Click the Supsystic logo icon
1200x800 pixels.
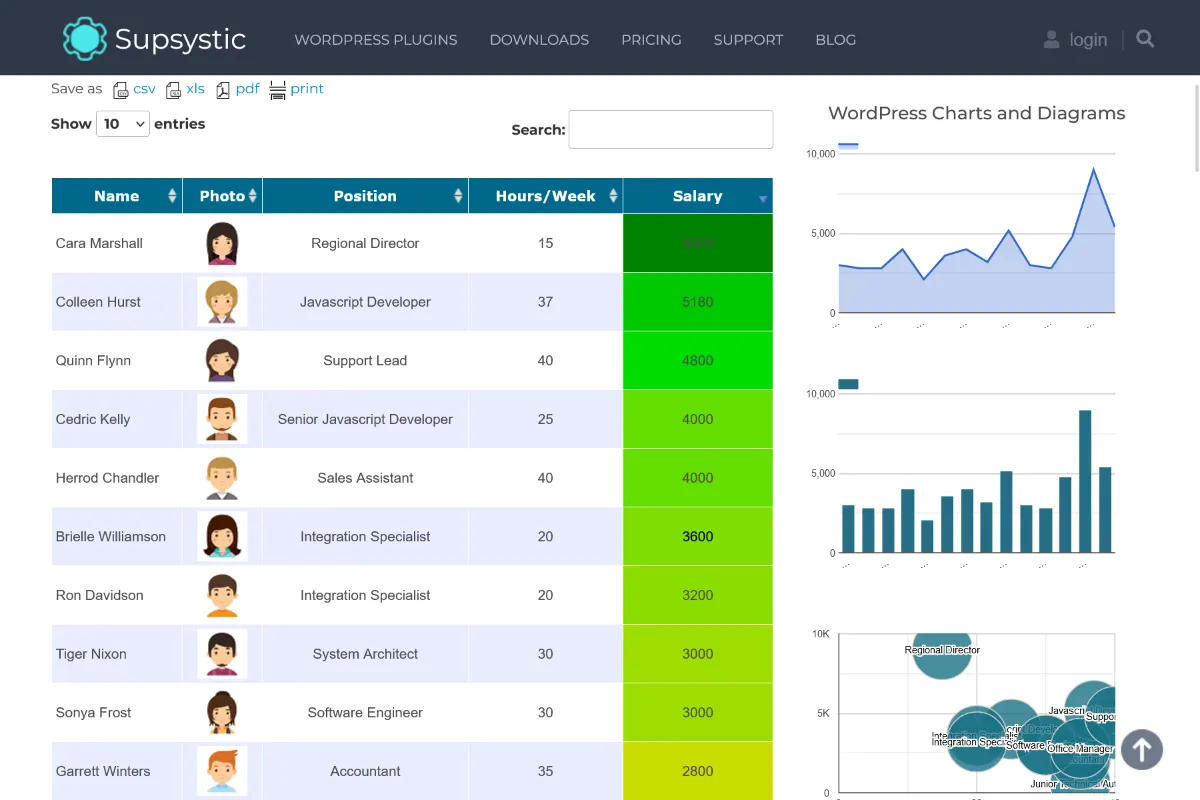click(84, 39)
